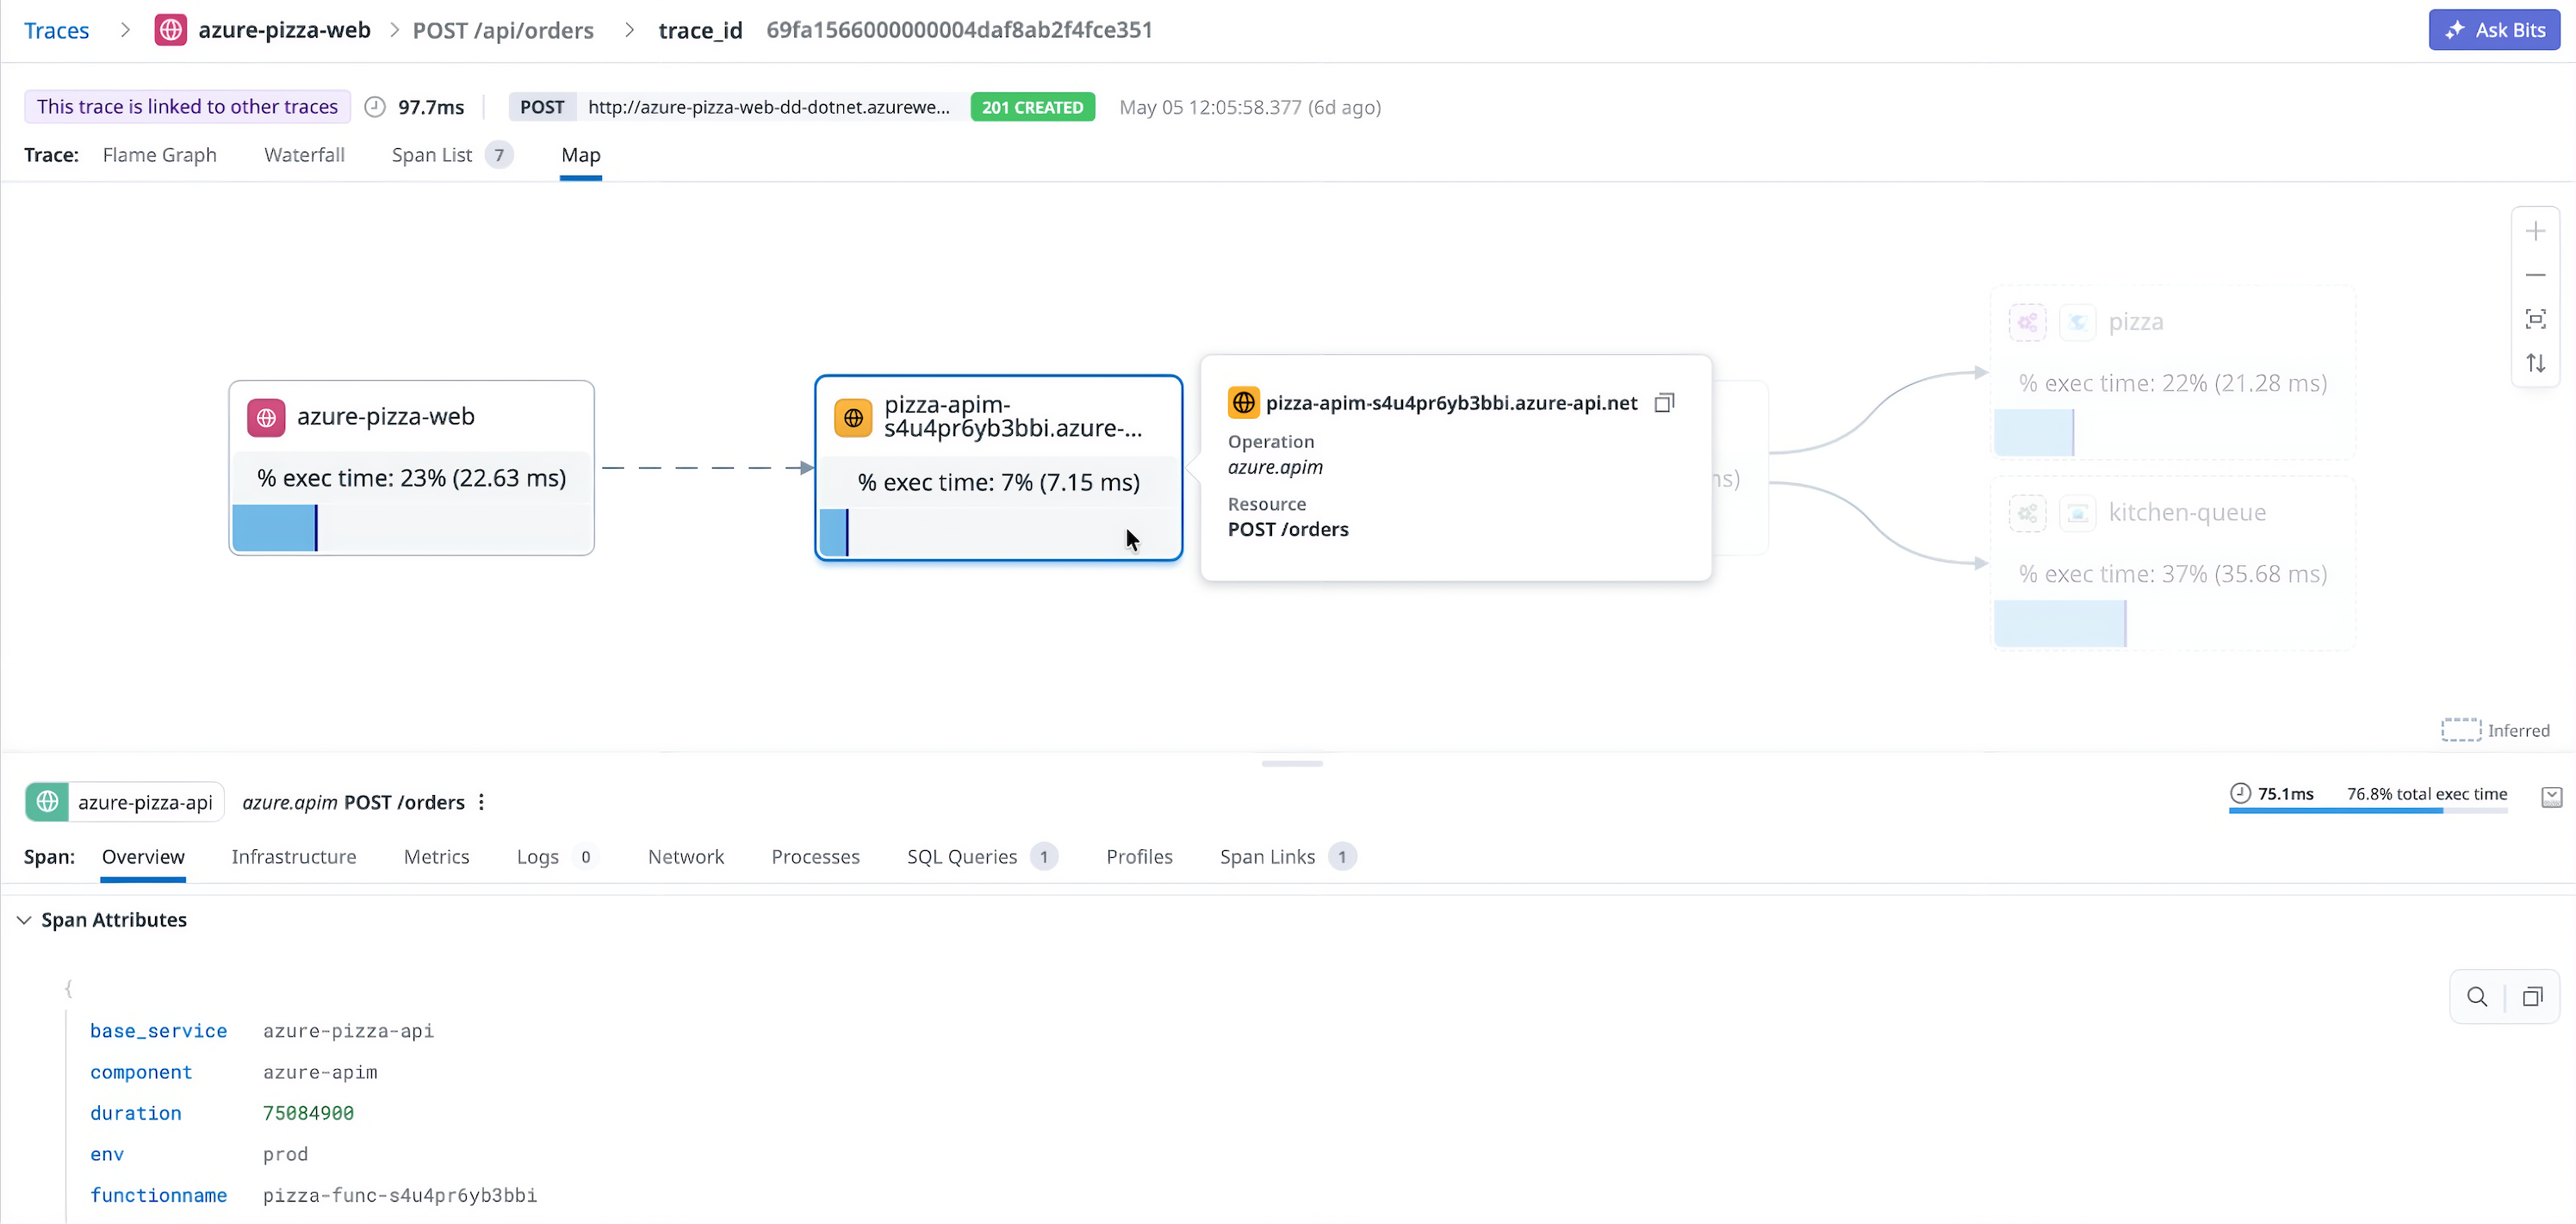The height and width of the screenshot is (1224, 2576).
Task: Click the azure-pizza-api service label
Action: 145,802
